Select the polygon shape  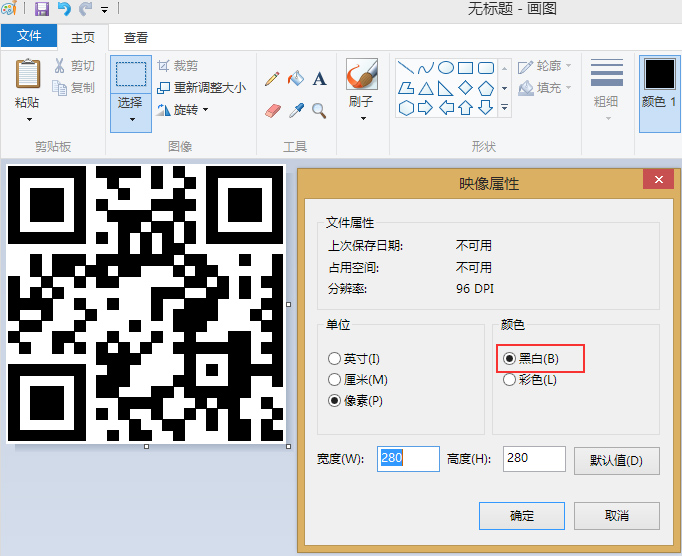(x=406, y=88)
